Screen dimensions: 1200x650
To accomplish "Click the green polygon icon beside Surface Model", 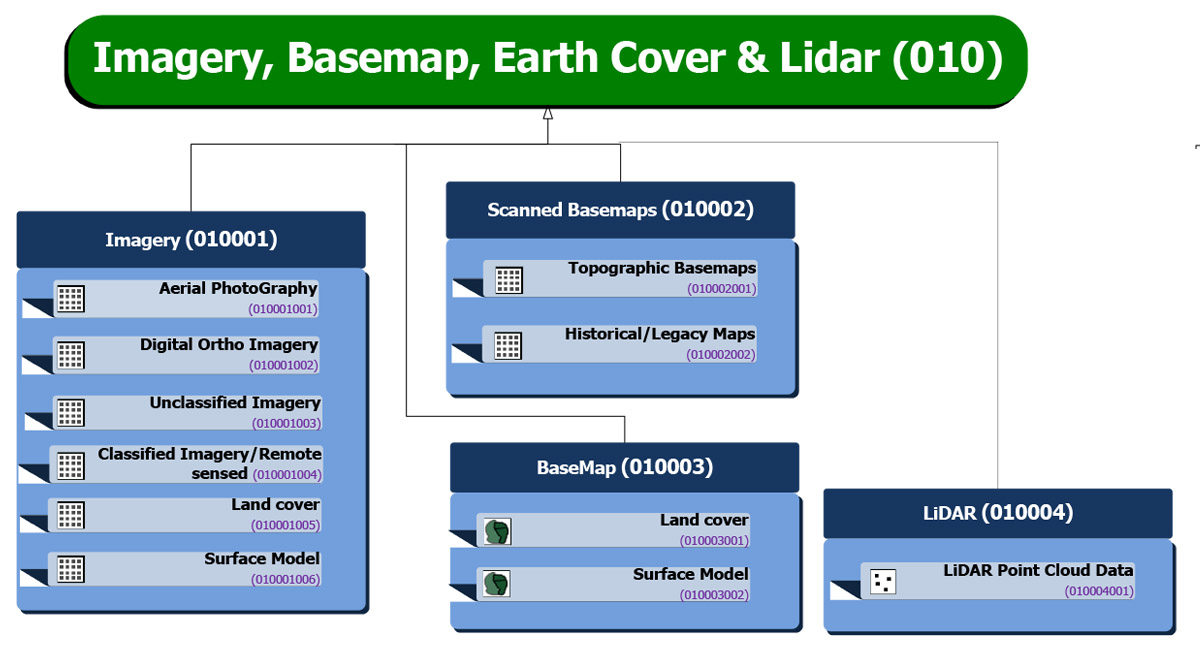I will tap(497, 583).
